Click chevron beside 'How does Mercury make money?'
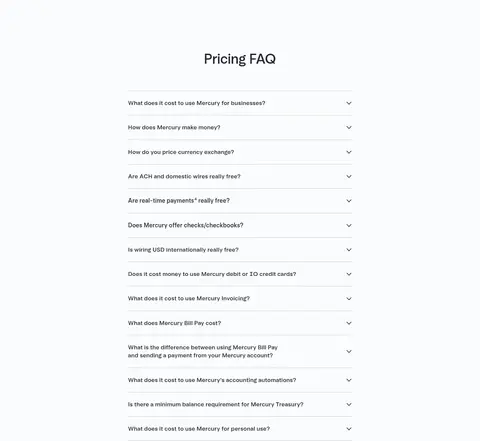Screen dimensions: 480x441 [349, 127]
